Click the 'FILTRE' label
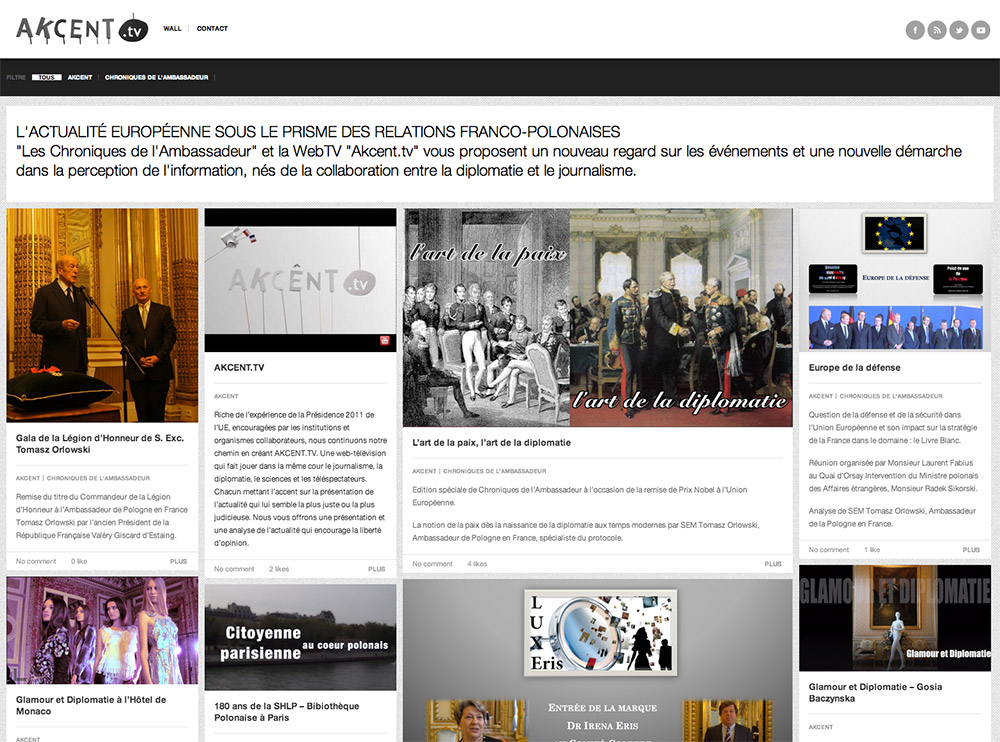 pyautogui.click(x=16, y=77)
